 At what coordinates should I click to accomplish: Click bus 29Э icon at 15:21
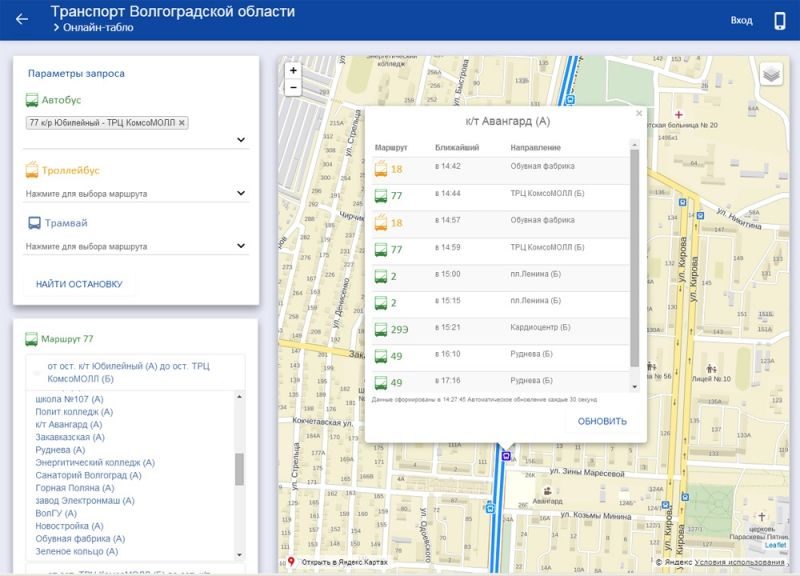pyautogui.click(x=381, y=330)
